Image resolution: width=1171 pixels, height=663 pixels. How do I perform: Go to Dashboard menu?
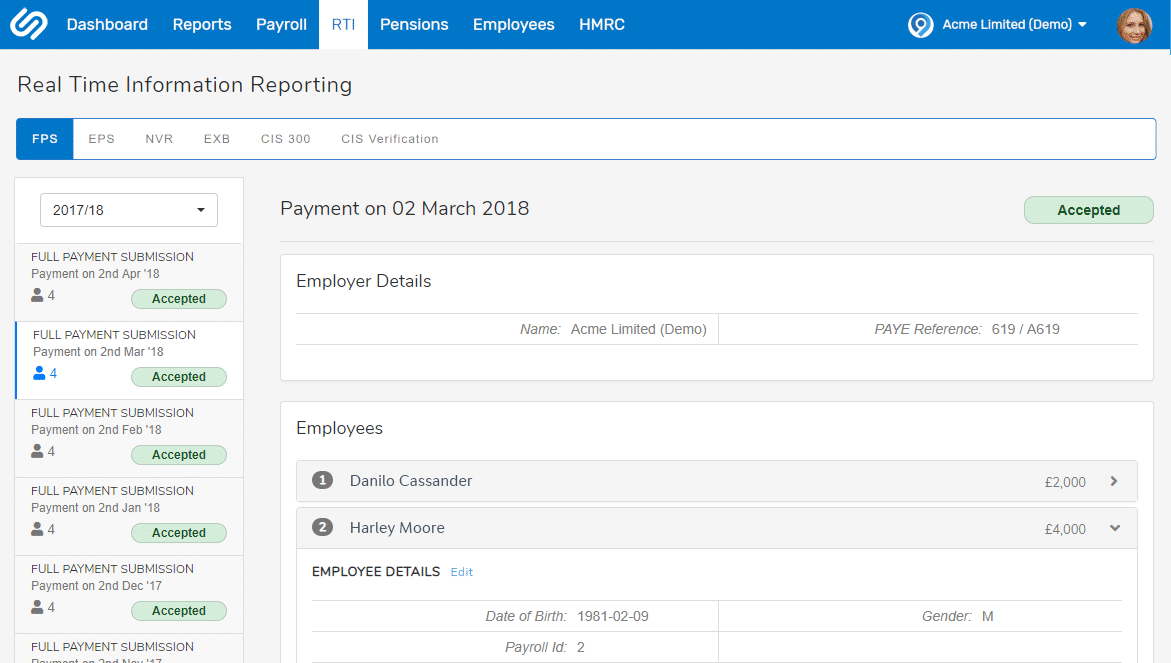click(x=107, y=25)
